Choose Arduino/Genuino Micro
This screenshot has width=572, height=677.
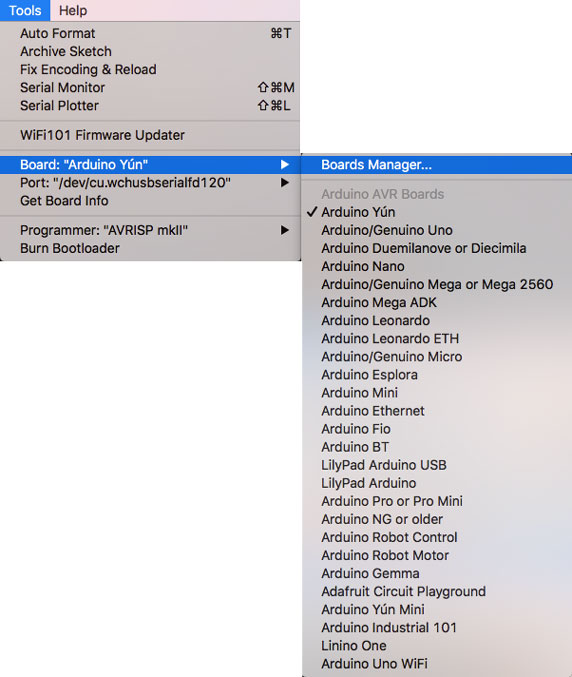coord(436,357)
